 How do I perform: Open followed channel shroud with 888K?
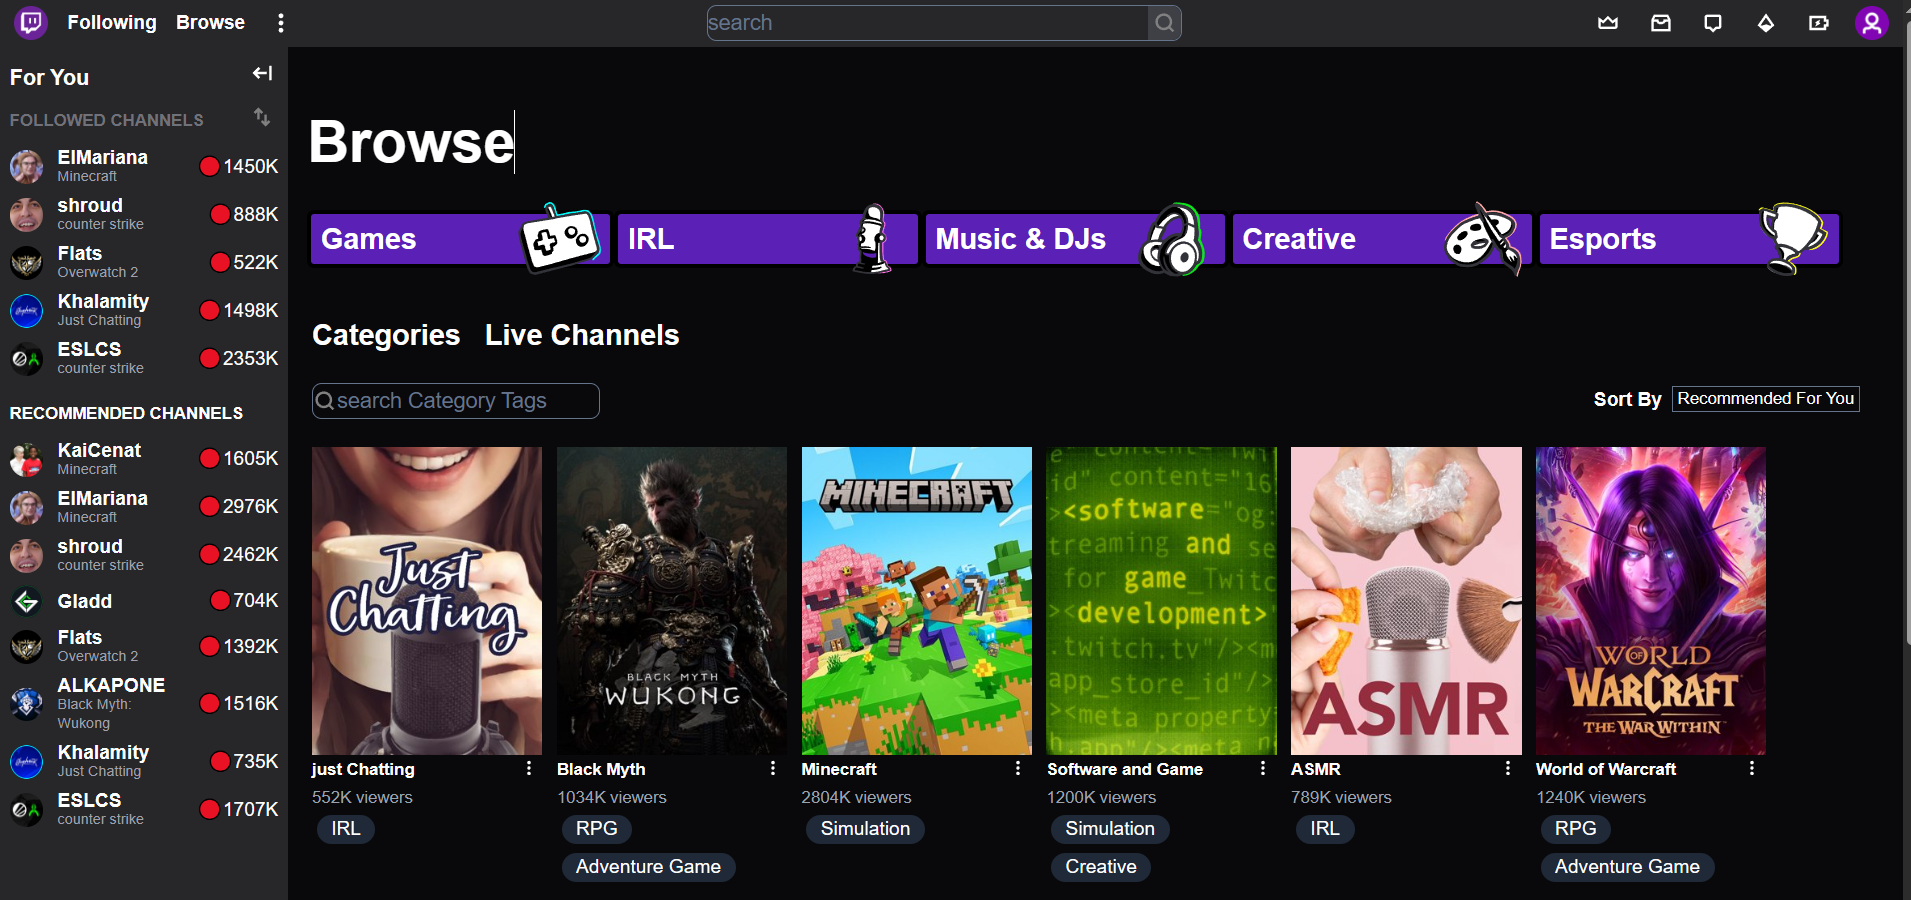click(144, 214)
